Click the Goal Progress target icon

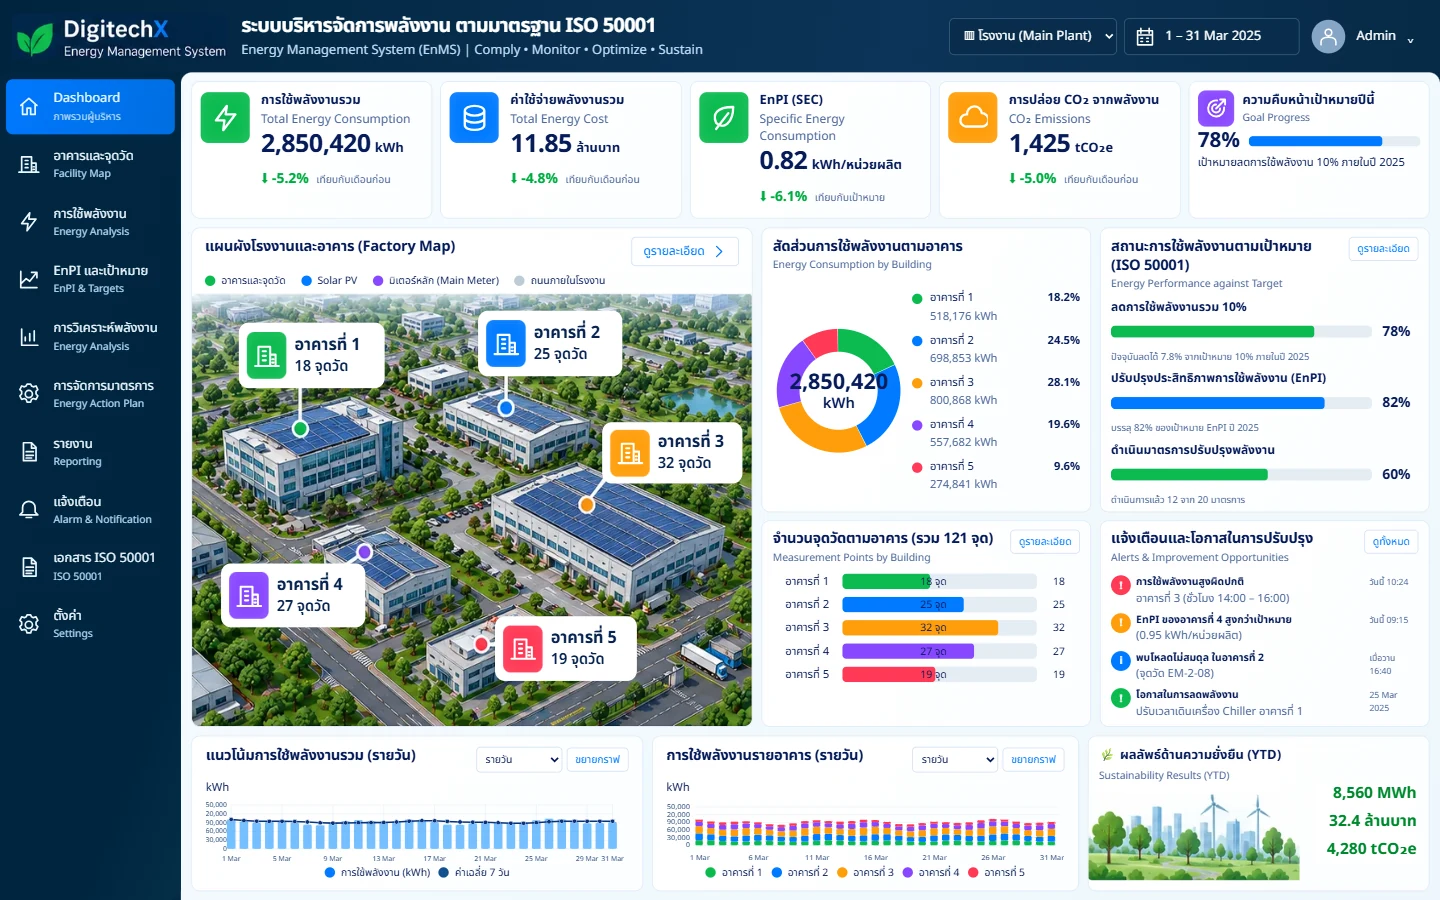click(x=1215, y=107)
